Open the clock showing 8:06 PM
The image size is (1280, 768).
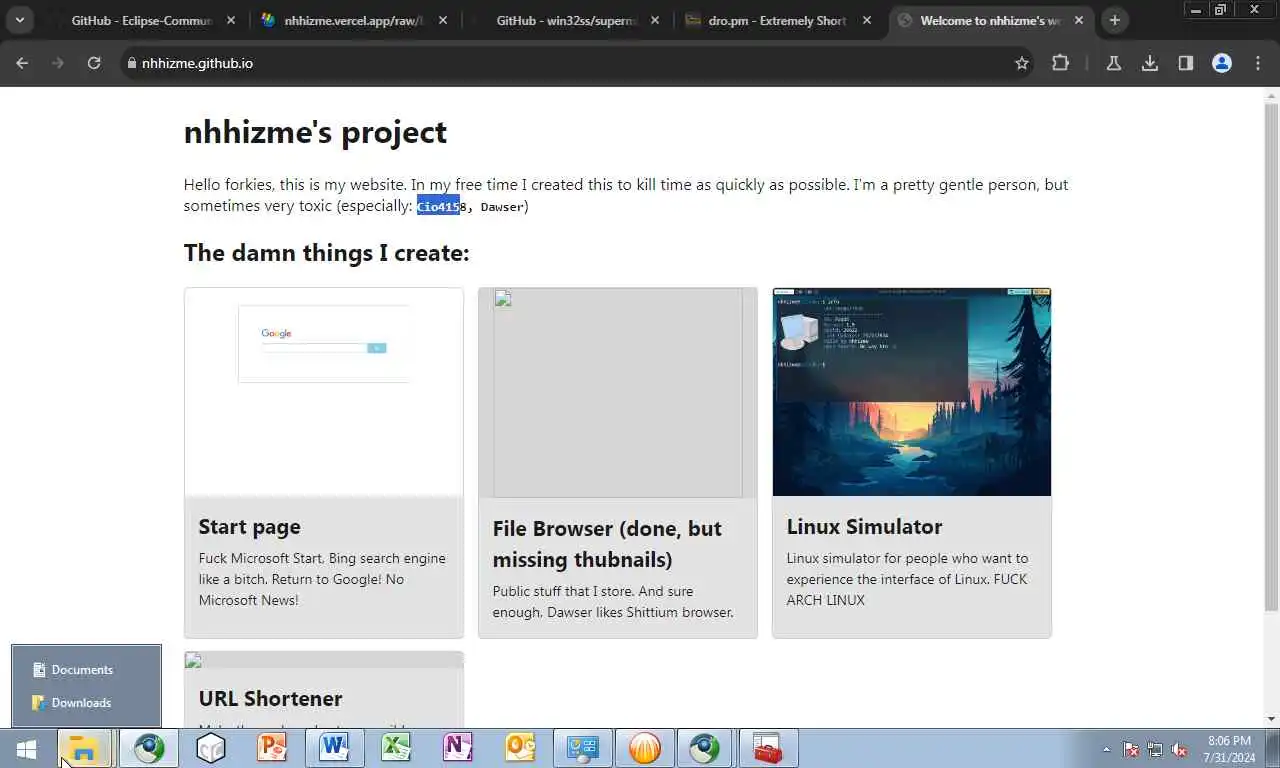pos(1230,749)
